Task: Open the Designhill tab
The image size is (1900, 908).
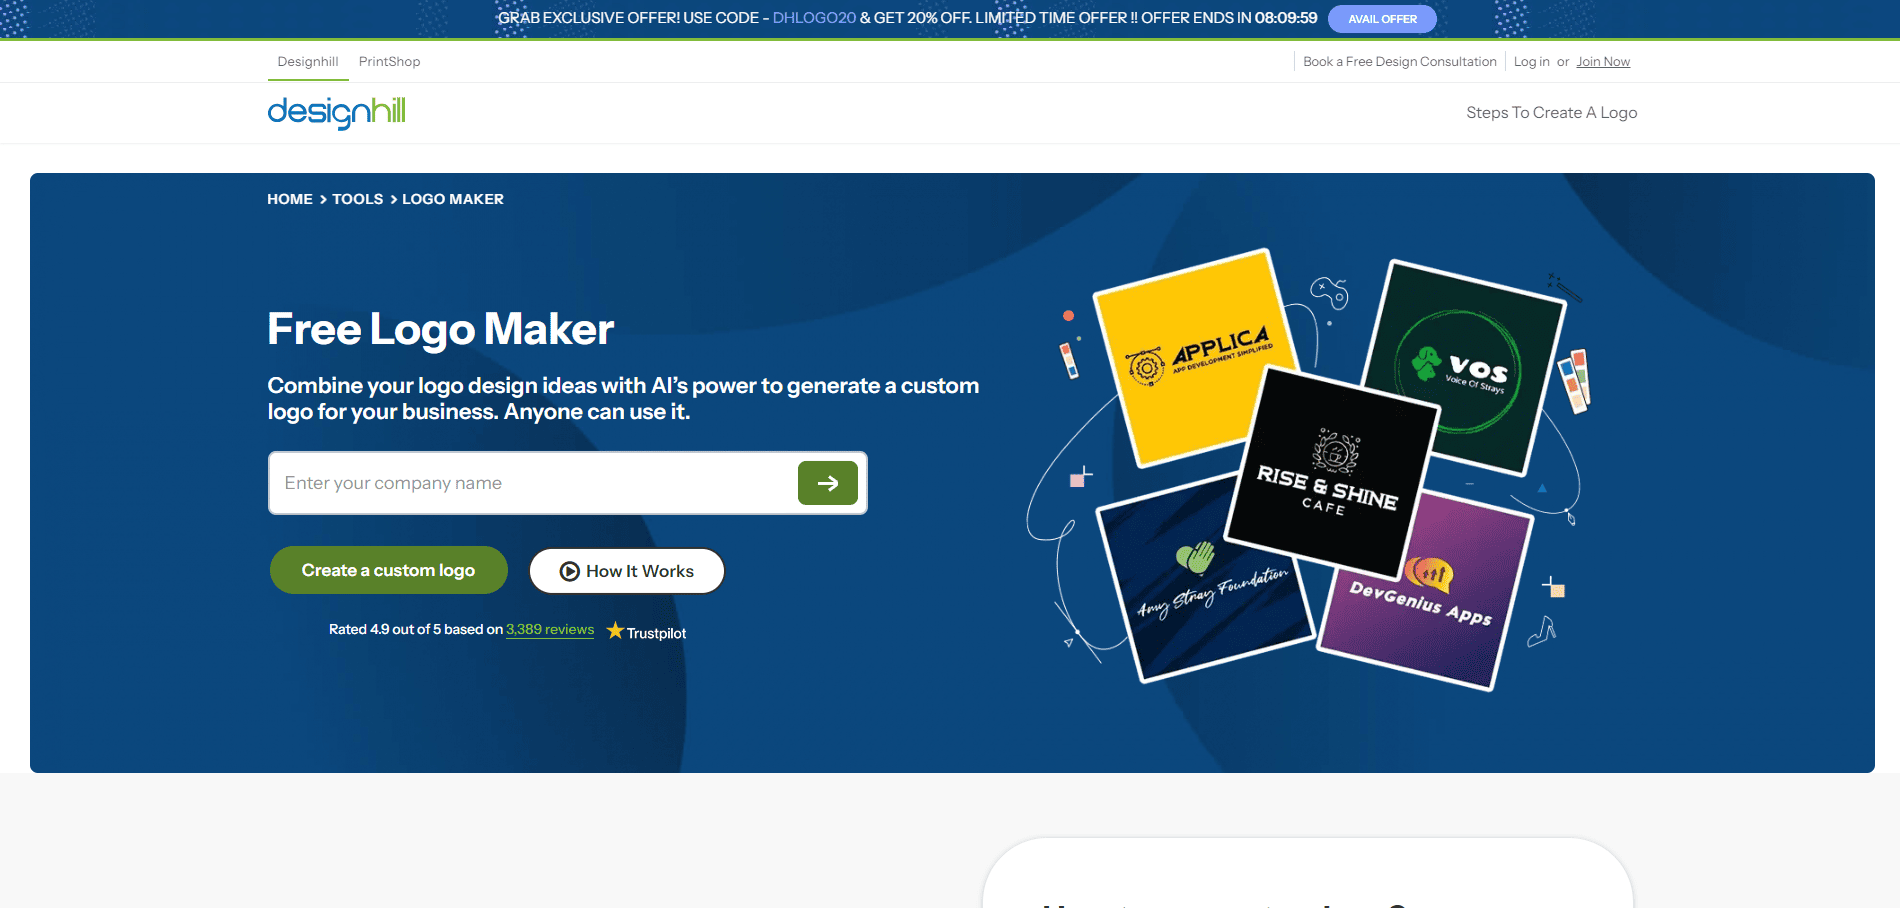Action: 308,62
